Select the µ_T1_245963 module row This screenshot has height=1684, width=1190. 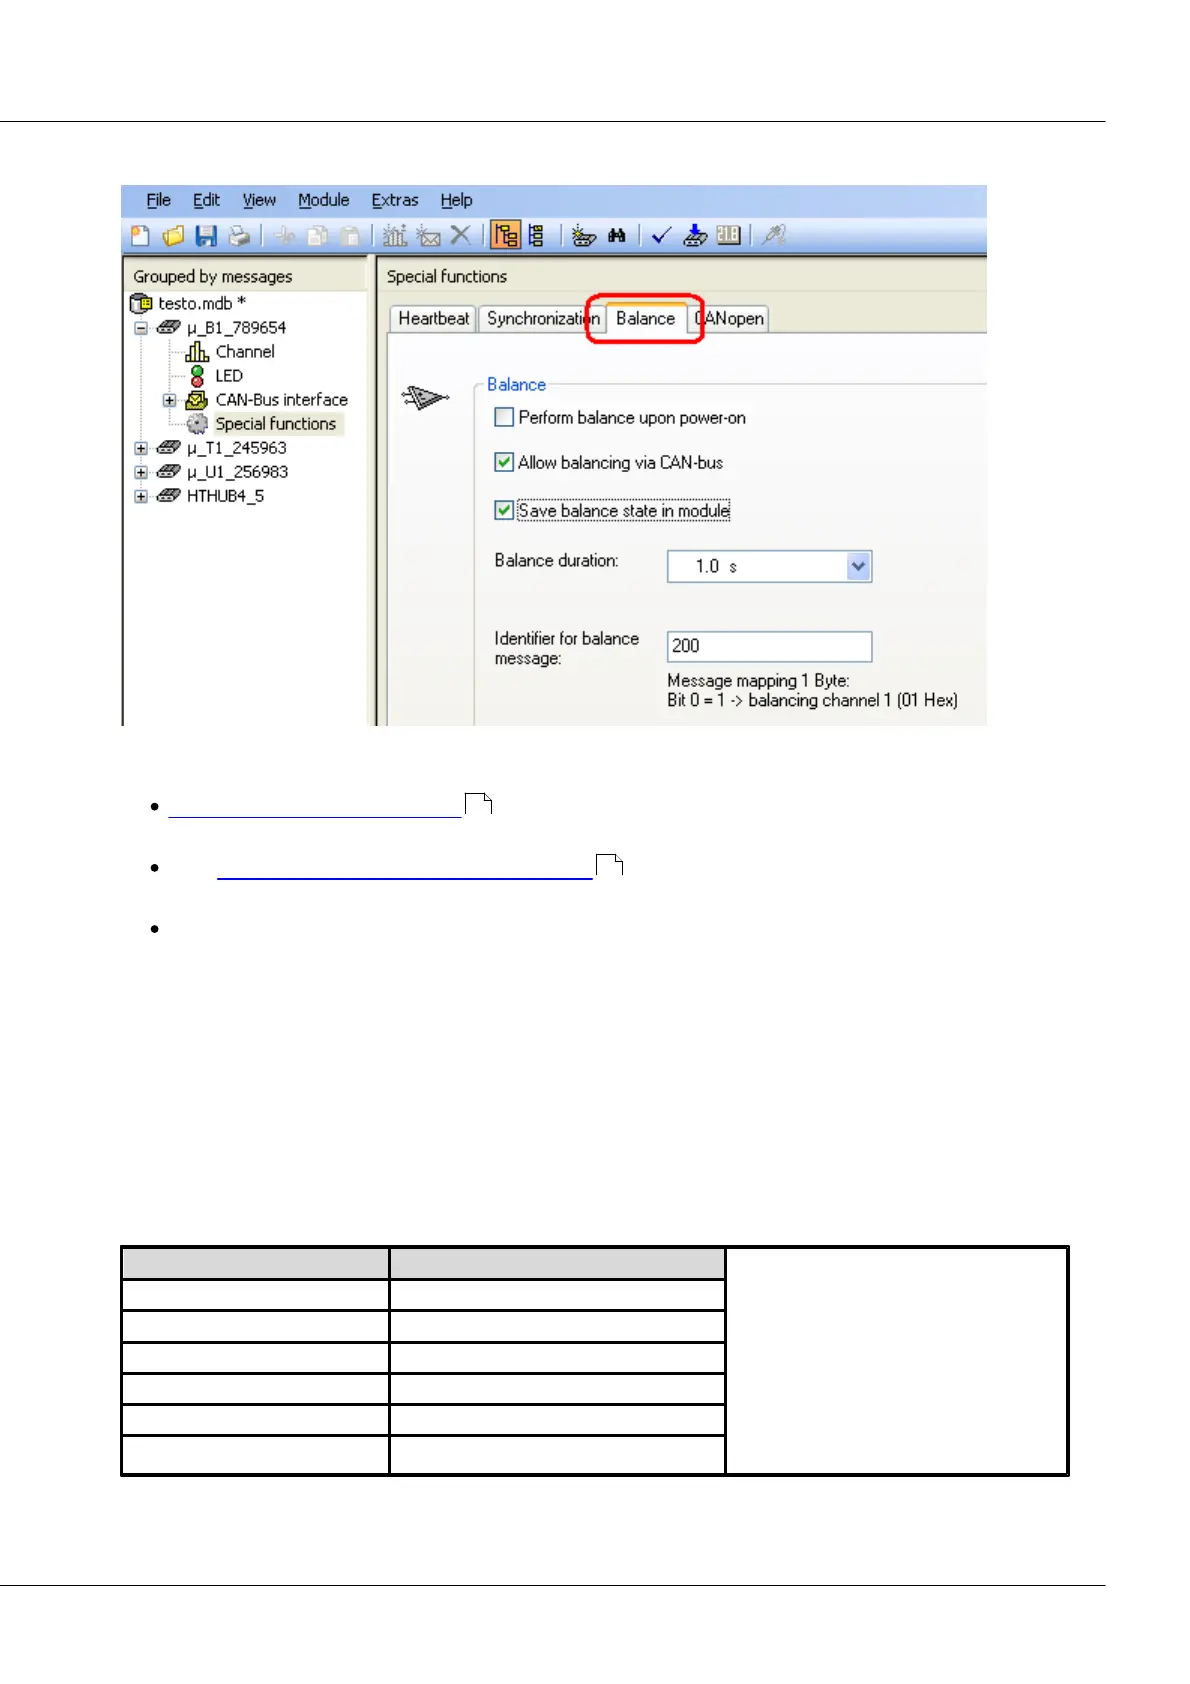click(x=237, y=448)
